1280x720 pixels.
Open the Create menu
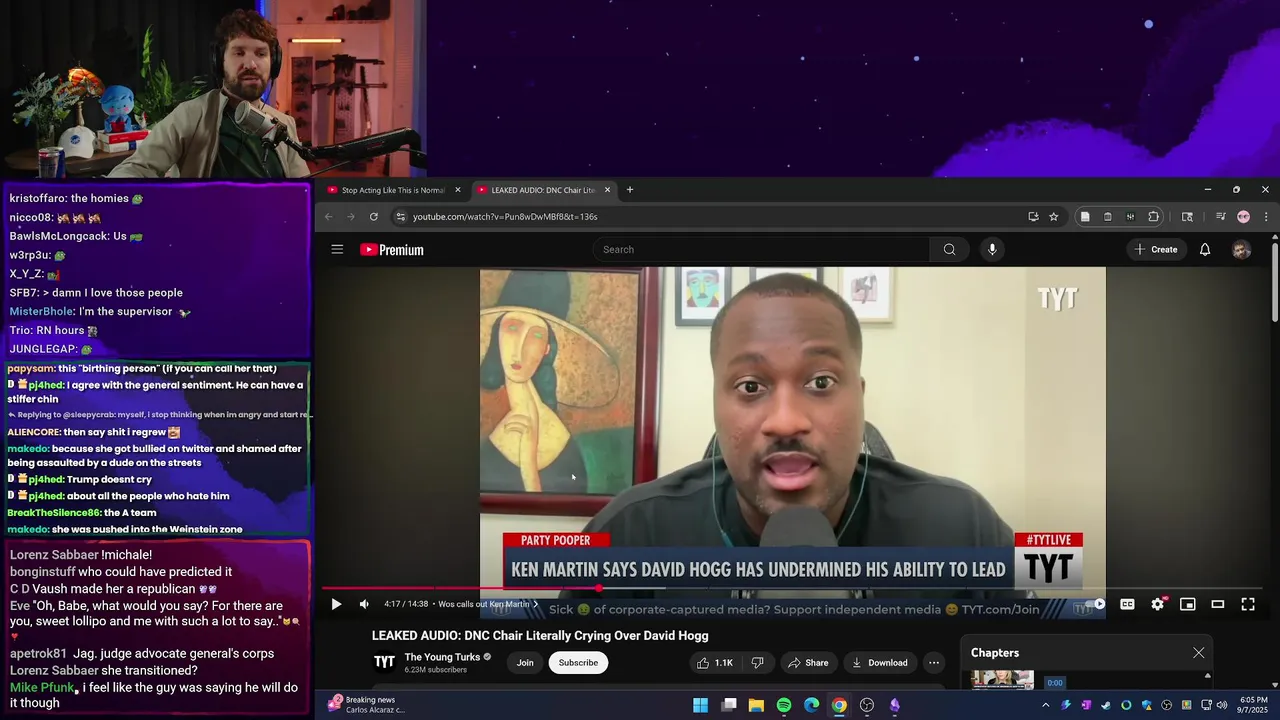1156,250
